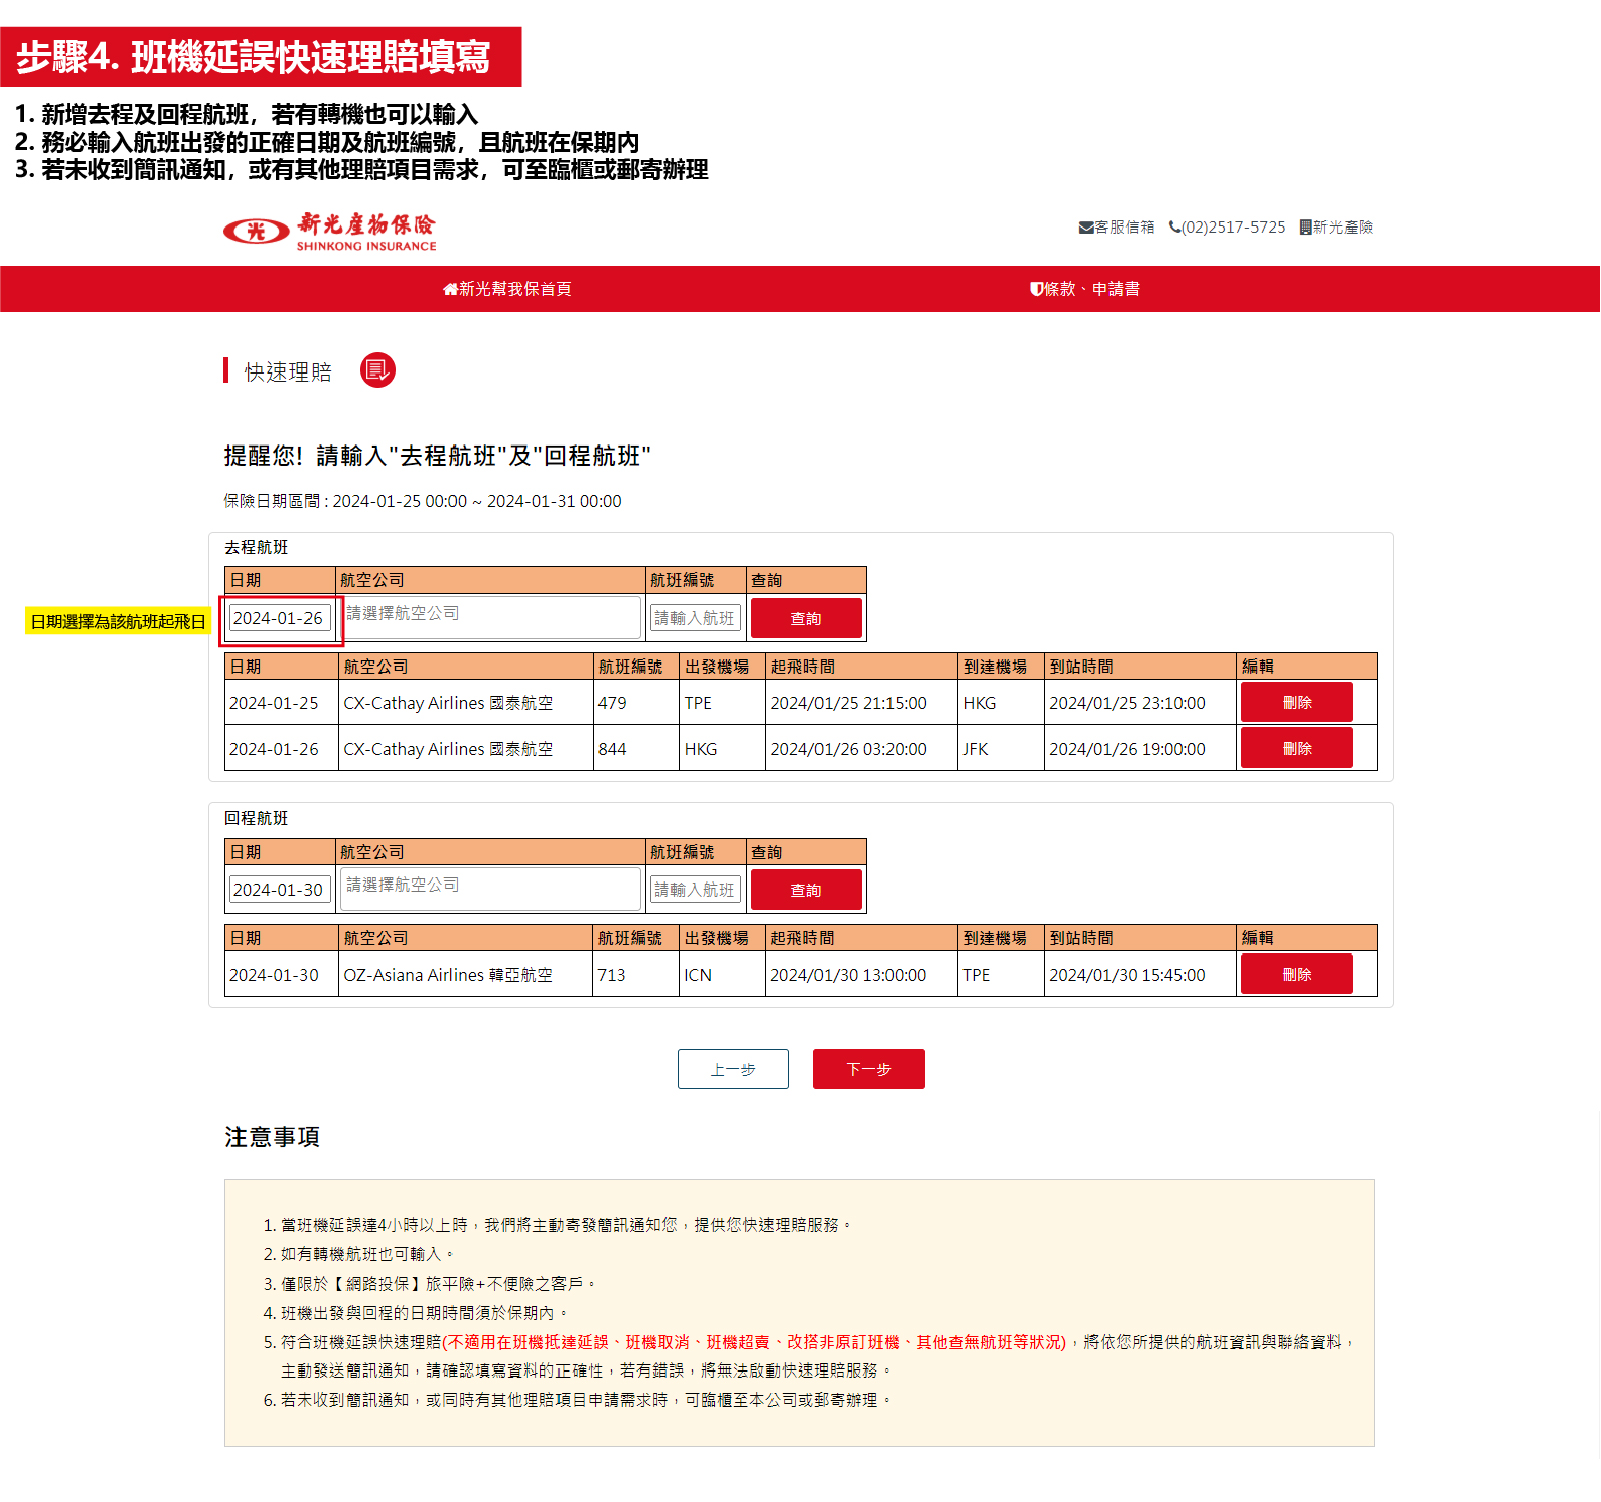Viewport: 1601px width, 1502px height.
Task: Click the cell '2024/01/25 21:15:00'
Action: (862, 703)
